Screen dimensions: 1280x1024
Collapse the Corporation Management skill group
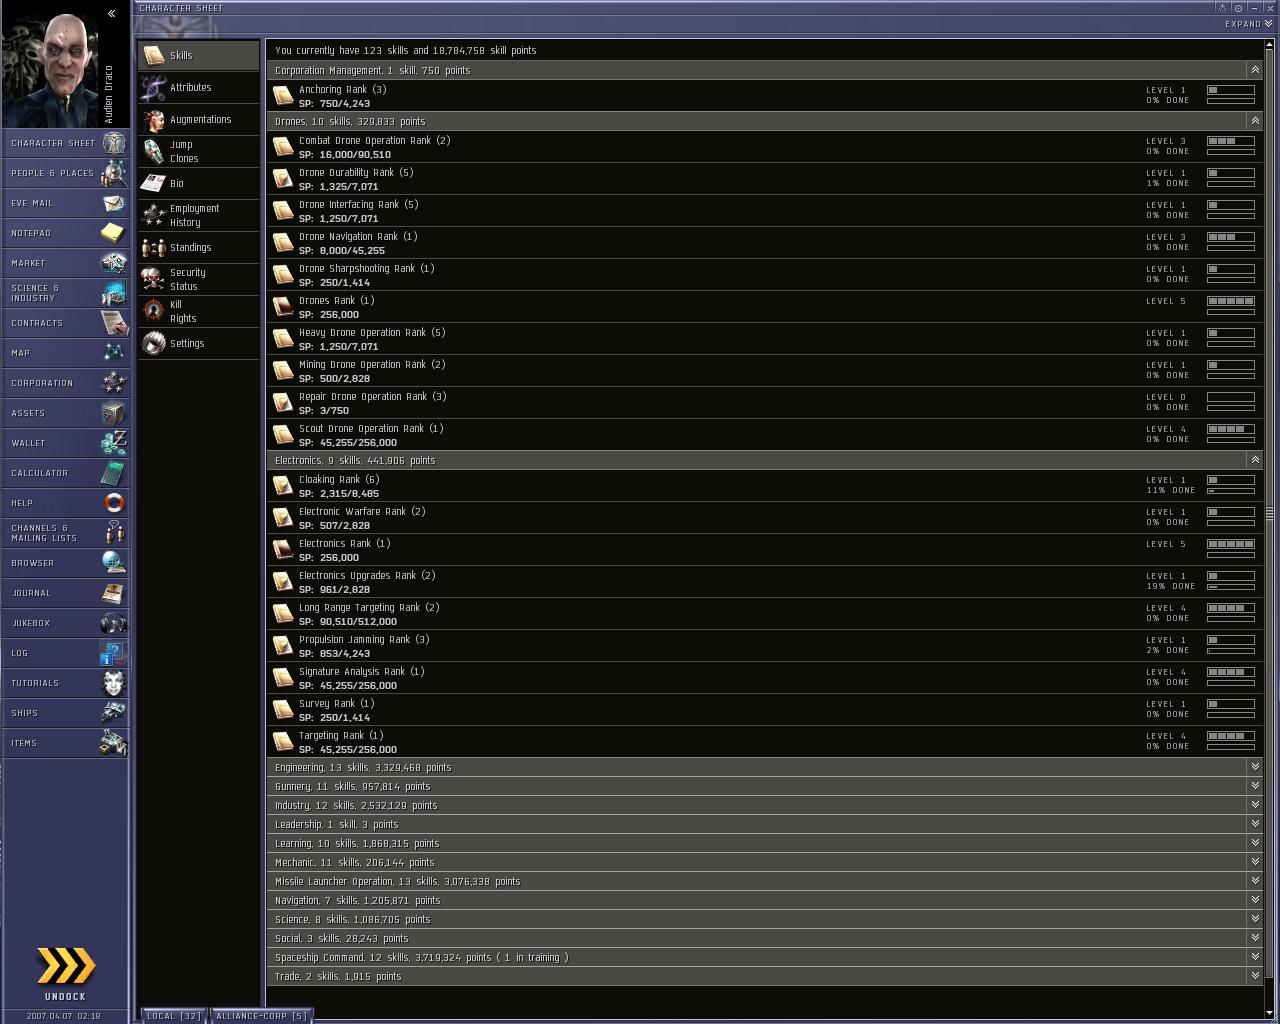(1254, 70)
